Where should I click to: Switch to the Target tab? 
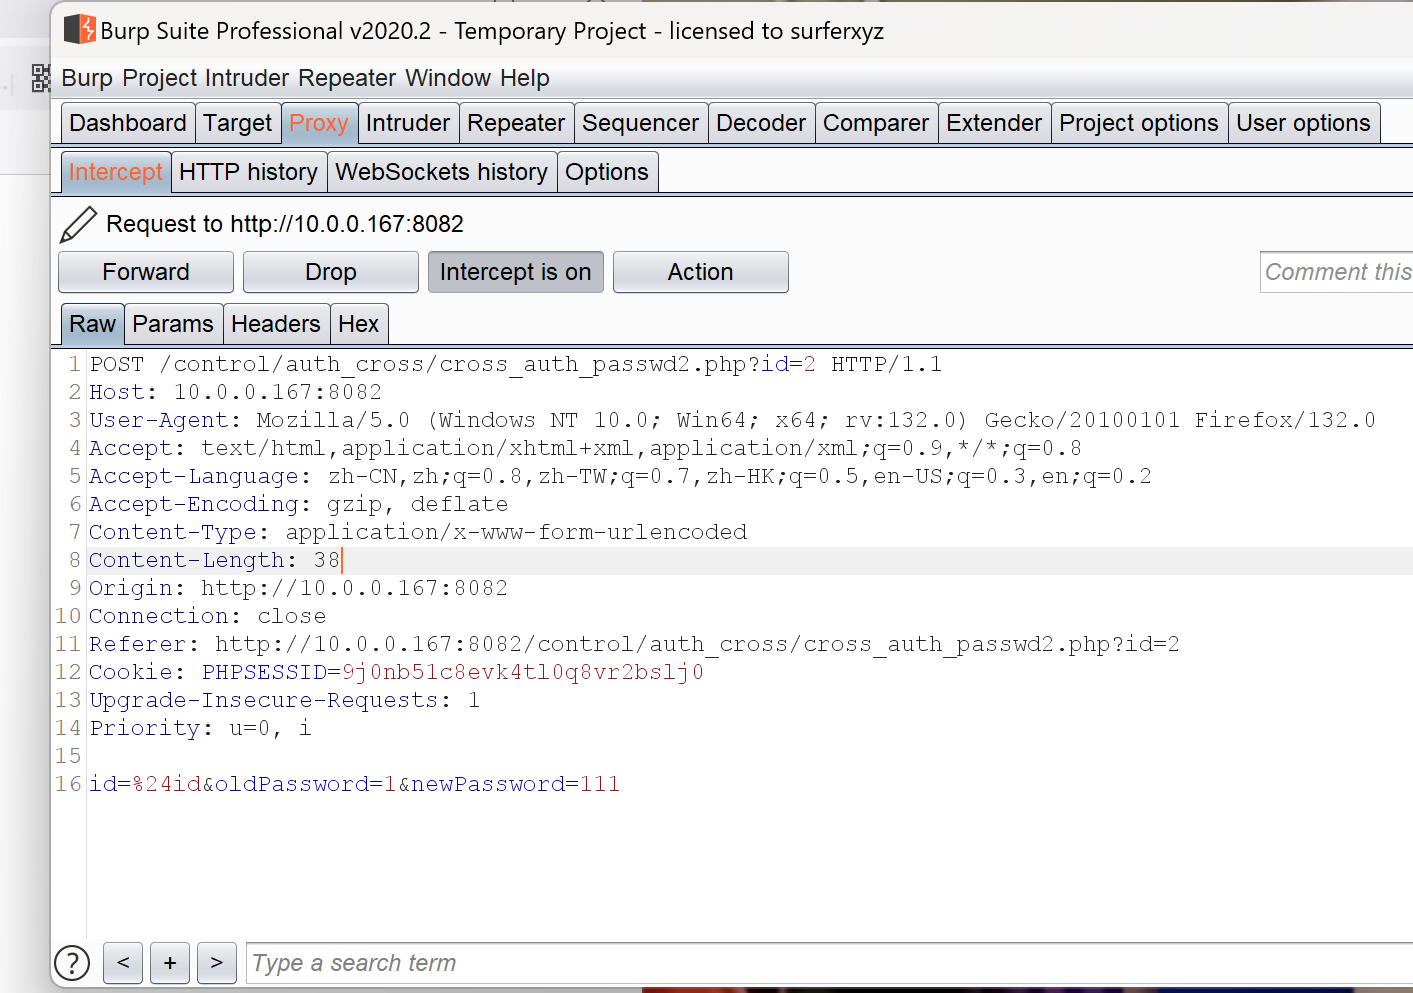[x=238, y=123]
